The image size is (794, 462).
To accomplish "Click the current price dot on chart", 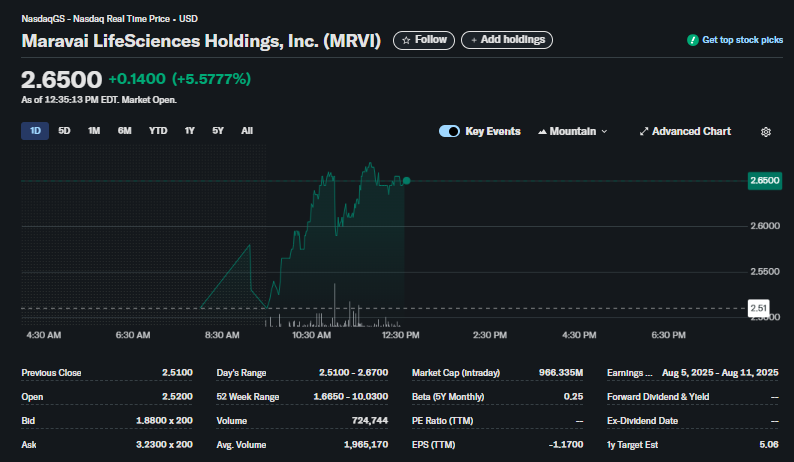I will 406,180.
